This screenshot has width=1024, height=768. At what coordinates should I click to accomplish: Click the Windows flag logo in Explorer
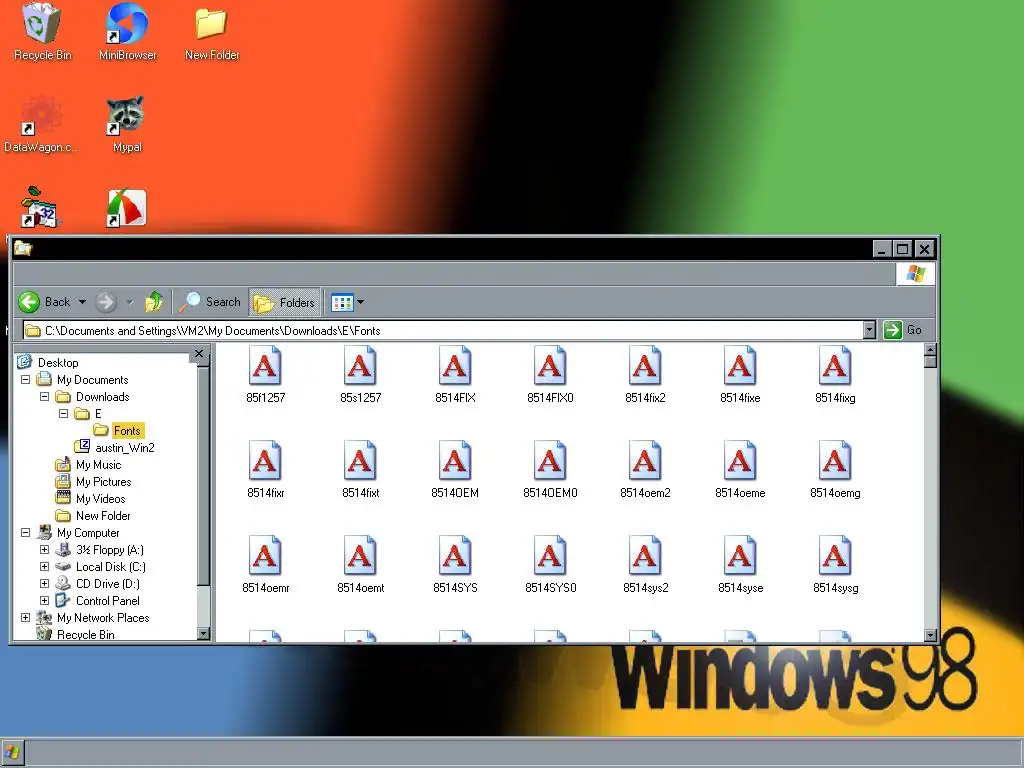pyautogui.click(x=916, y=273)
